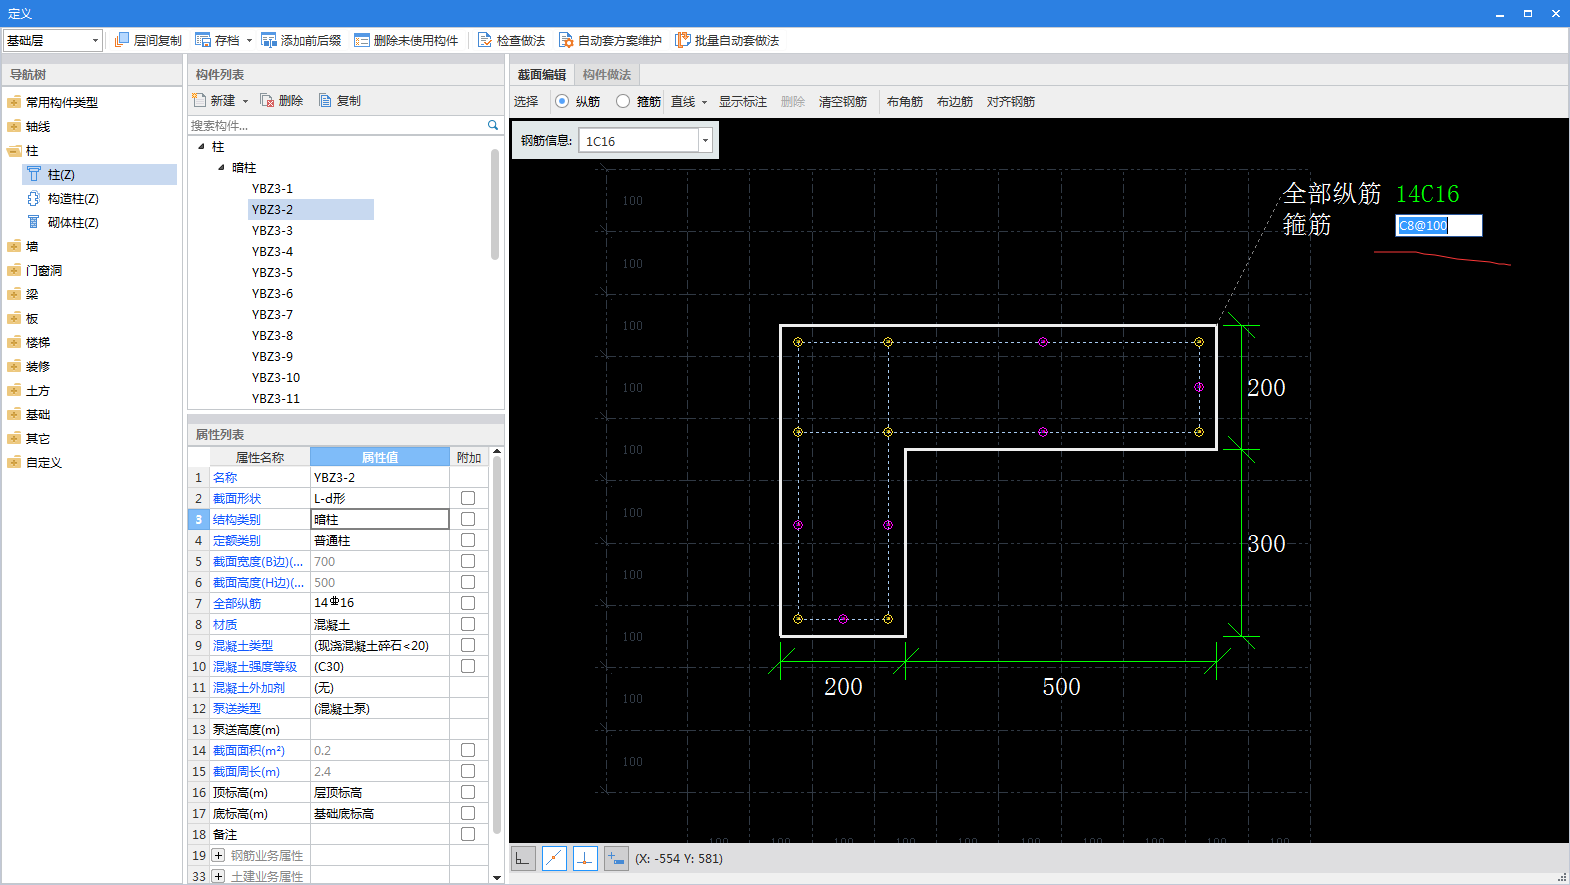1570x885 pixels.
Task: Expand 土建业务属性 row
Action: coord(218,876)
